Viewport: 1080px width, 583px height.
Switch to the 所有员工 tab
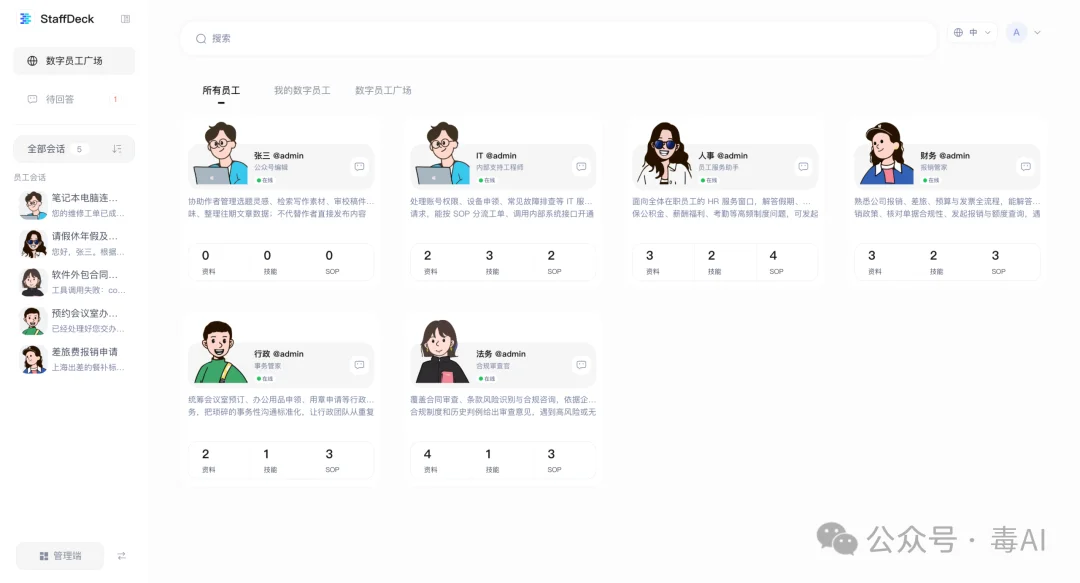point(221,90)
